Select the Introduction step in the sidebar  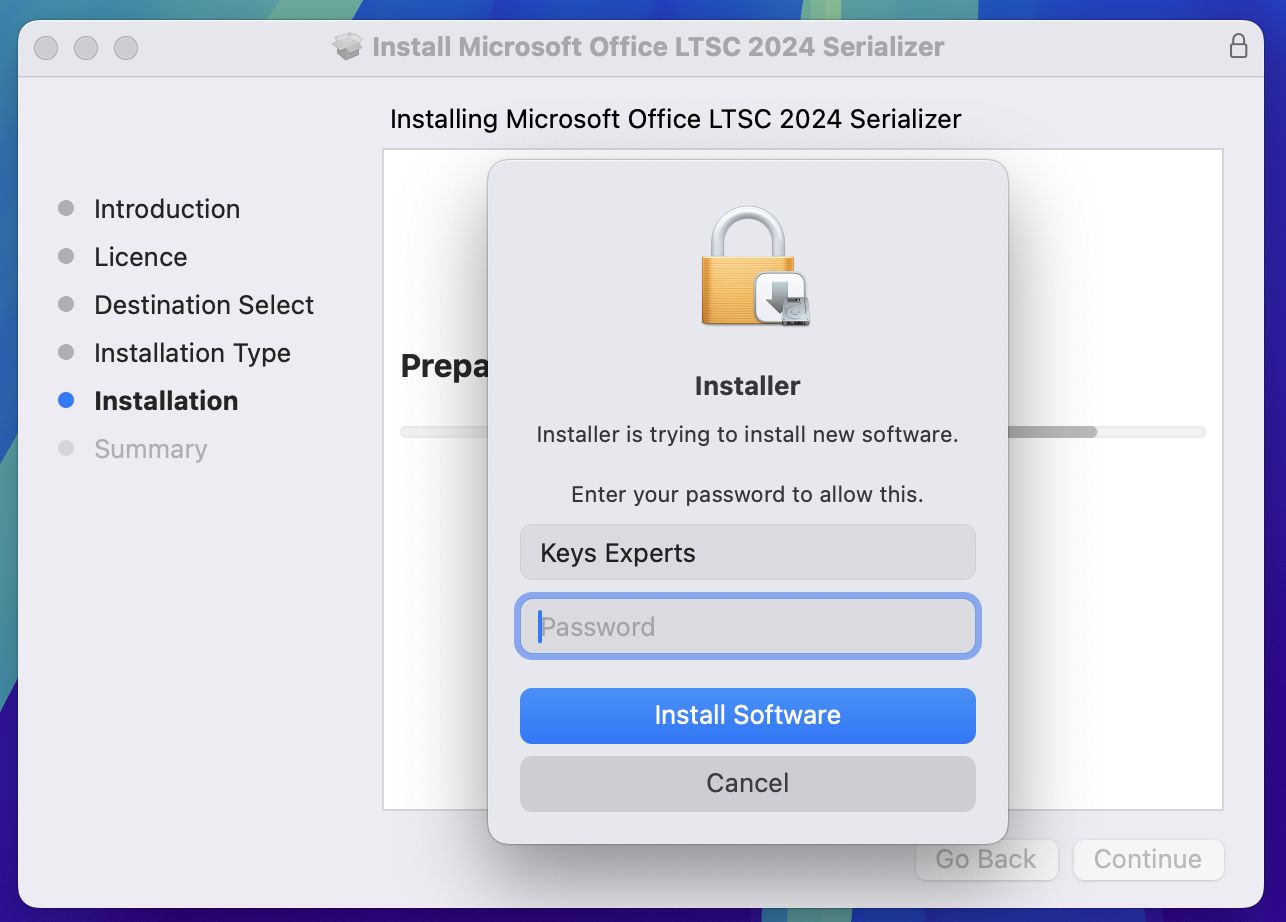coord(167,209)
